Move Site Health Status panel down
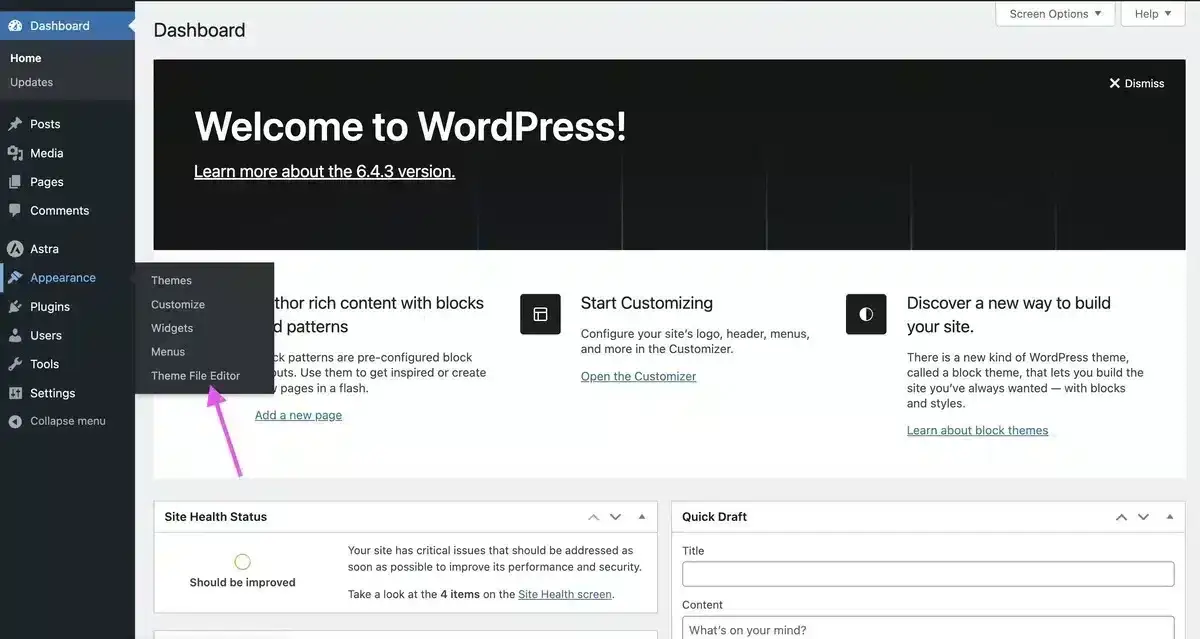This screenshot has width=1200, height=639. pyautogui.click(x=616, y=517)
